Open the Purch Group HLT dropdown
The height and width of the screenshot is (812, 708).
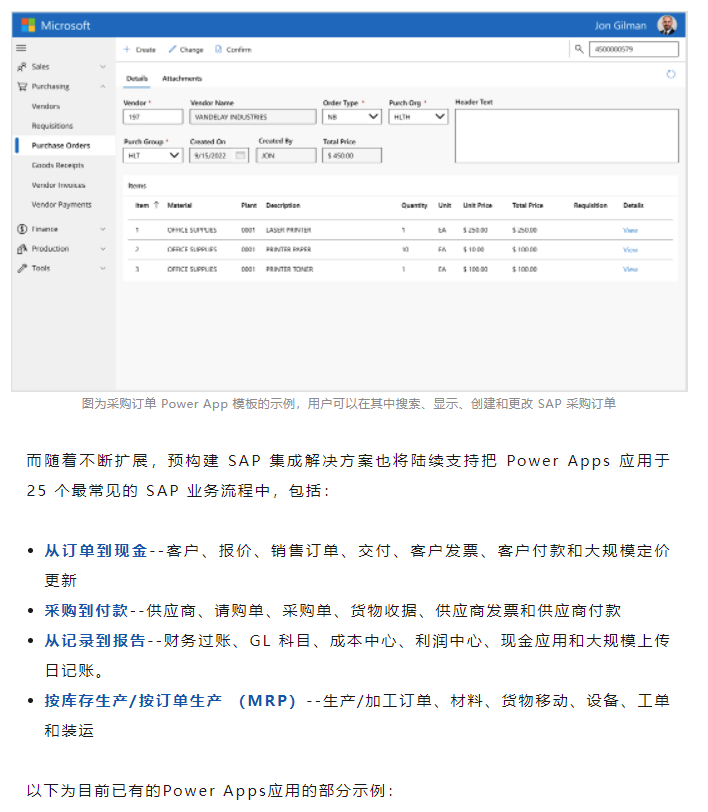(153, 155)
